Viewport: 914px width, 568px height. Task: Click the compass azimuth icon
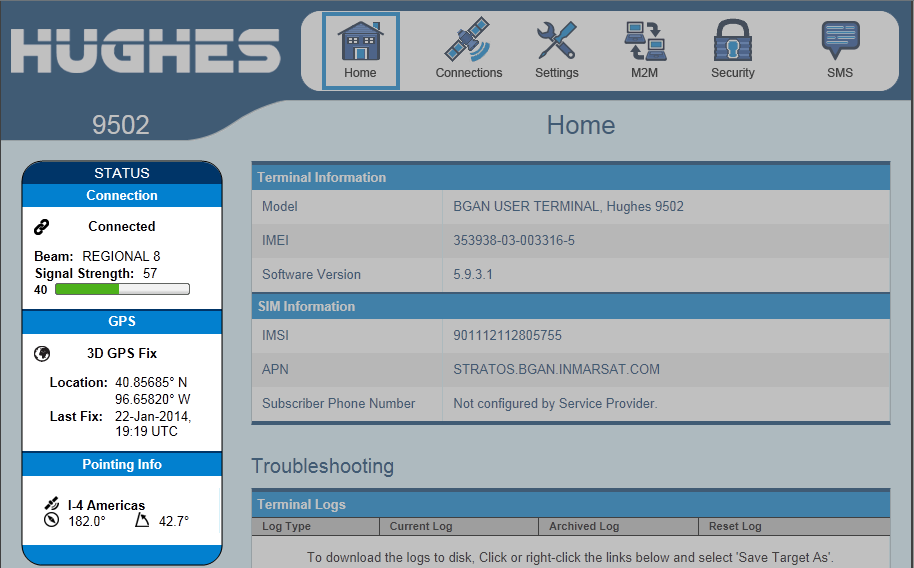coord(52,521)
